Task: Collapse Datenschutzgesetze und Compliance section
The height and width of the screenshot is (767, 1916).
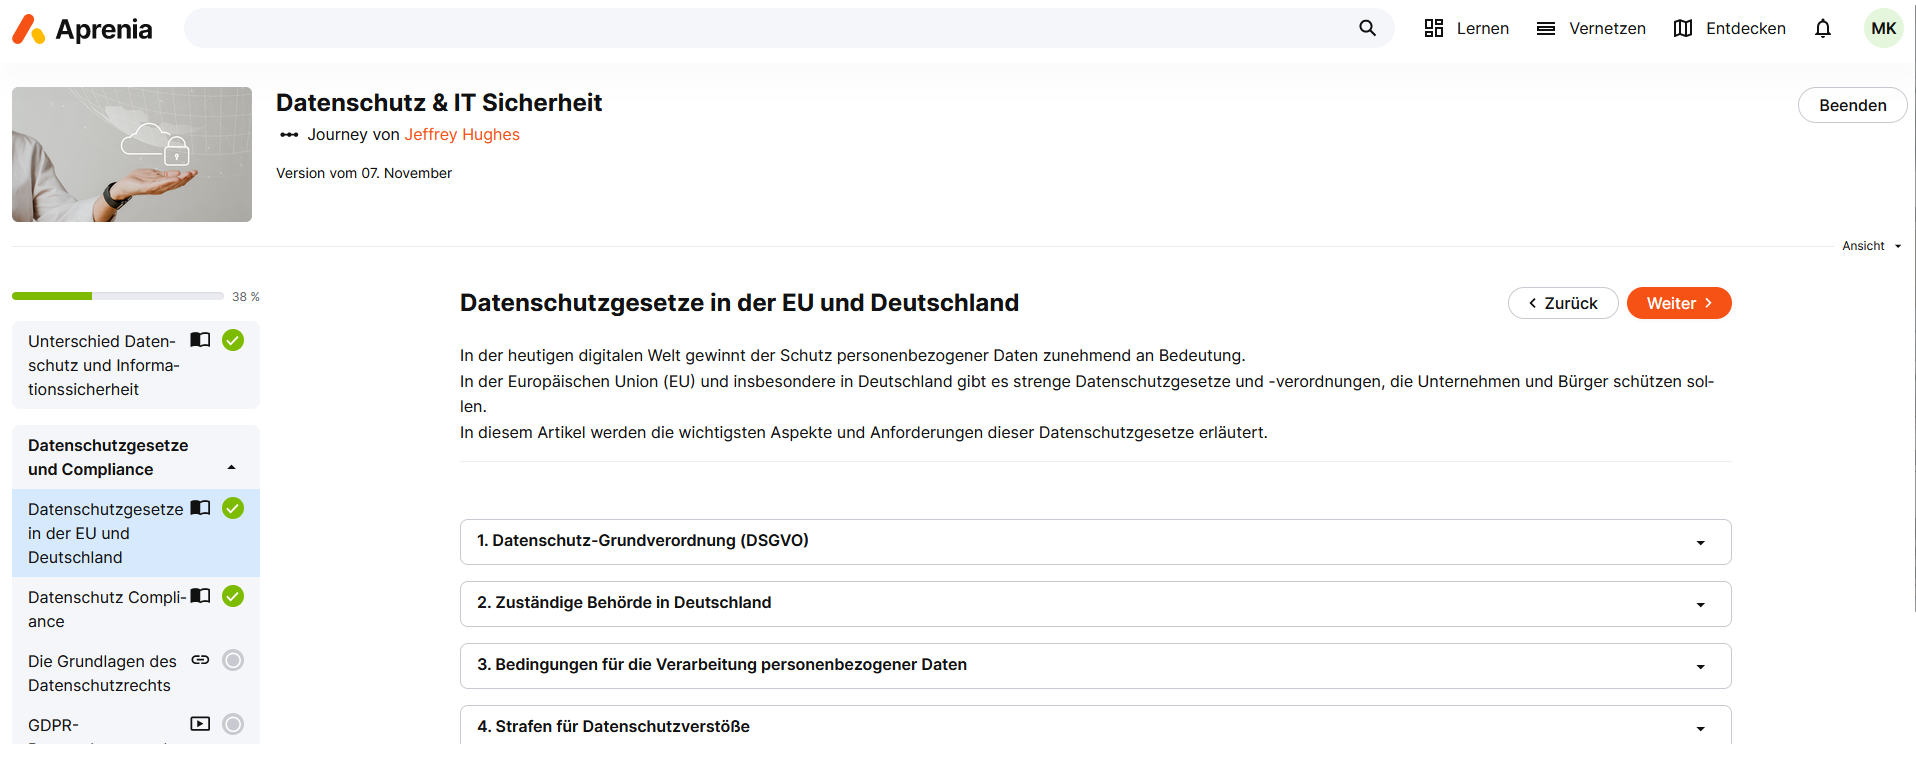Action: (231, 468)
